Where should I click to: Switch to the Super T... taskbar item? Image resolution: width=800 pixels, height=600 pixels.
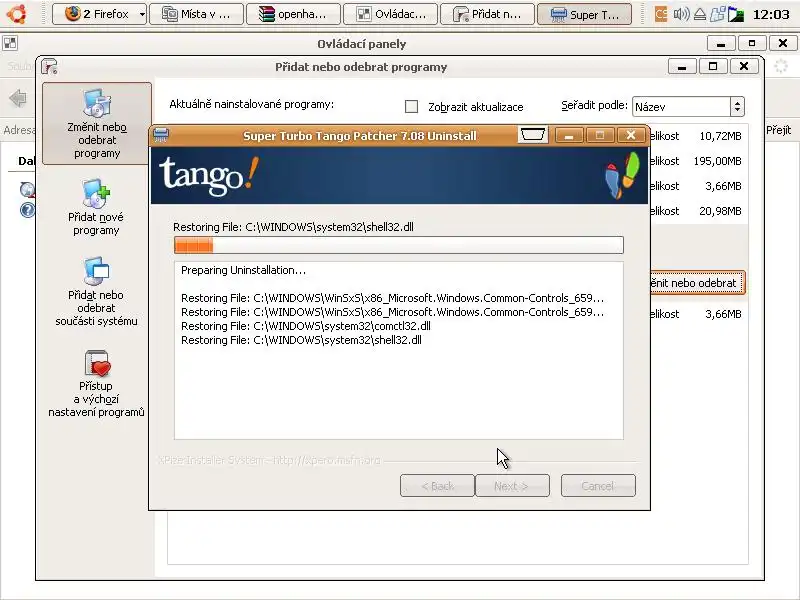point(584,14)
